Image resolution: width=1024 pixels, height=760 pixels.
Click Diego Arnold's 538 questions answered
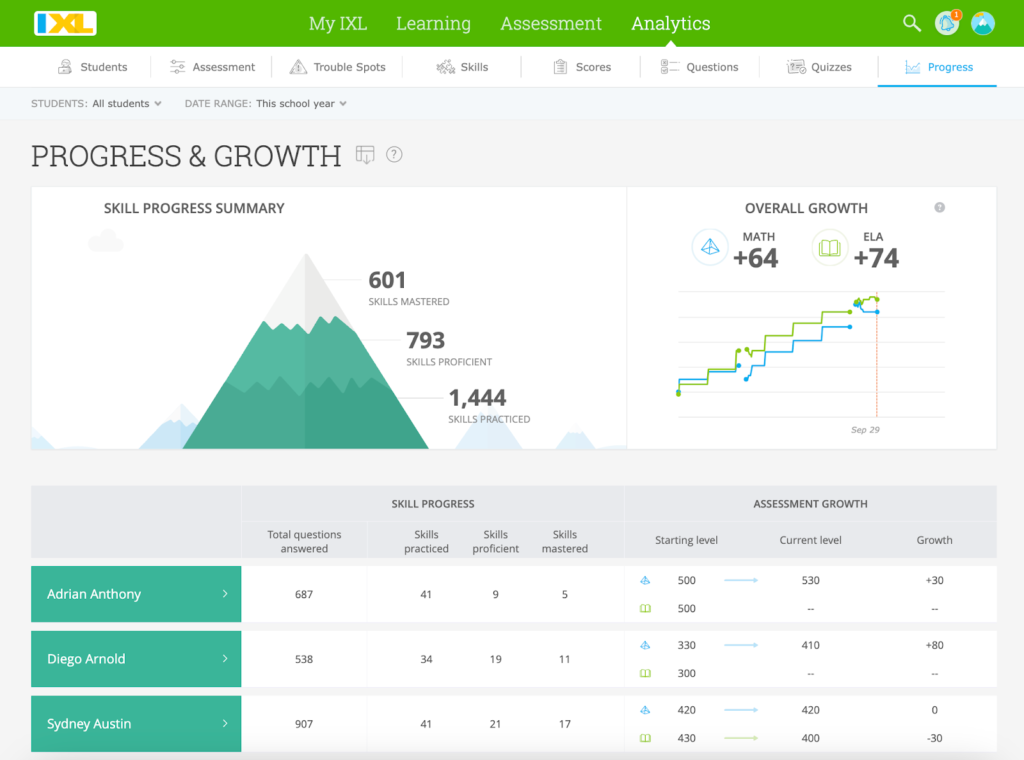[x=304, y=659]
